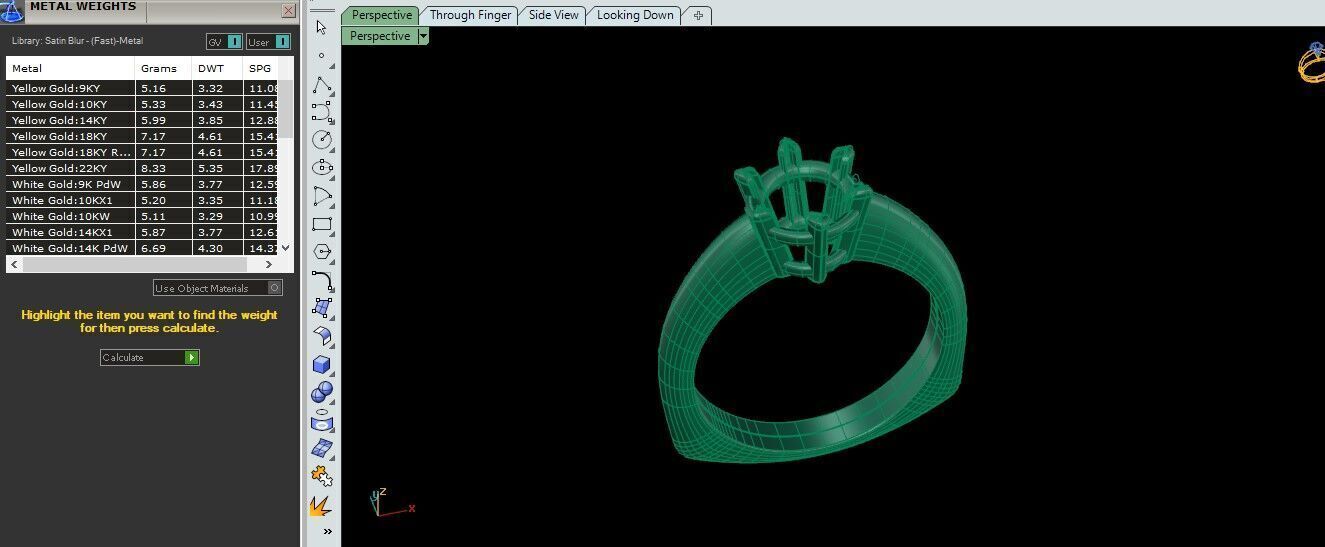This screenshot has width=1325, height=547.
Task: Select the puzzle piece join tool
Action: coord(321,476)
